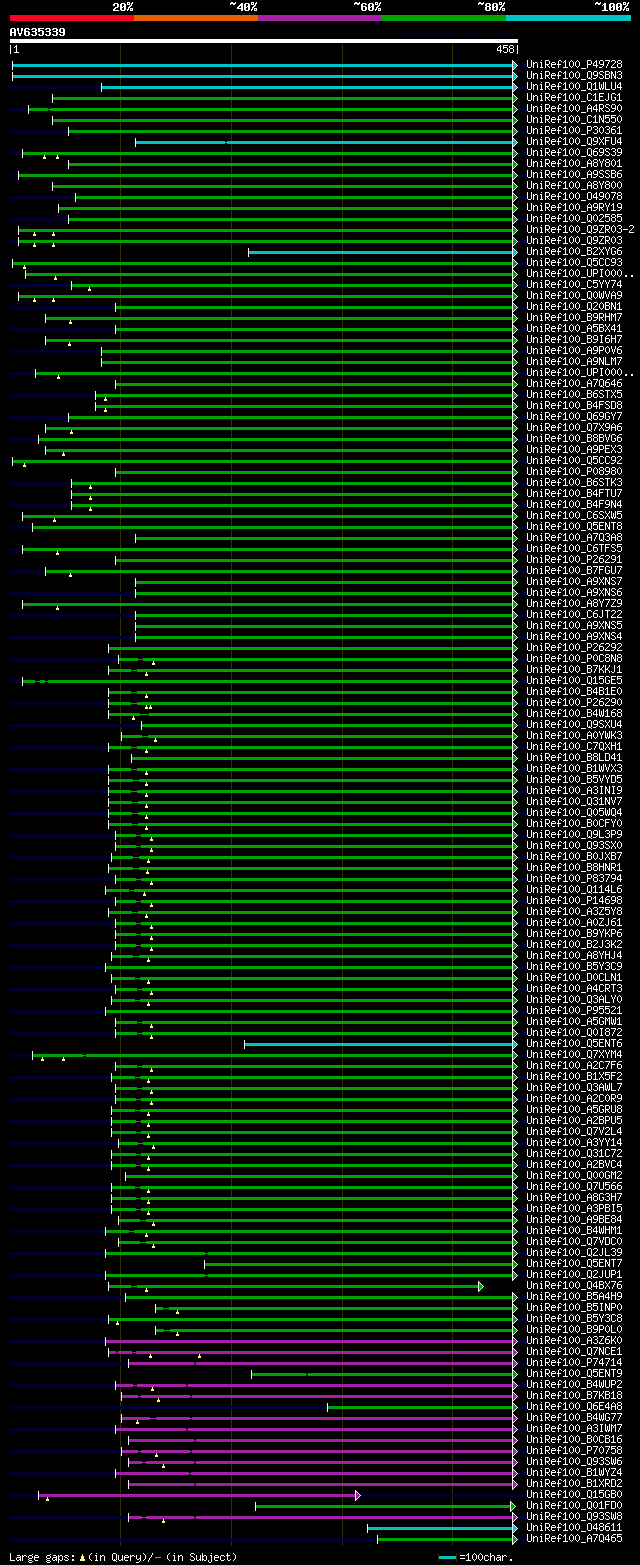
Task: Click the UniRef100_P83794 entry
Action: coord(574,878)
